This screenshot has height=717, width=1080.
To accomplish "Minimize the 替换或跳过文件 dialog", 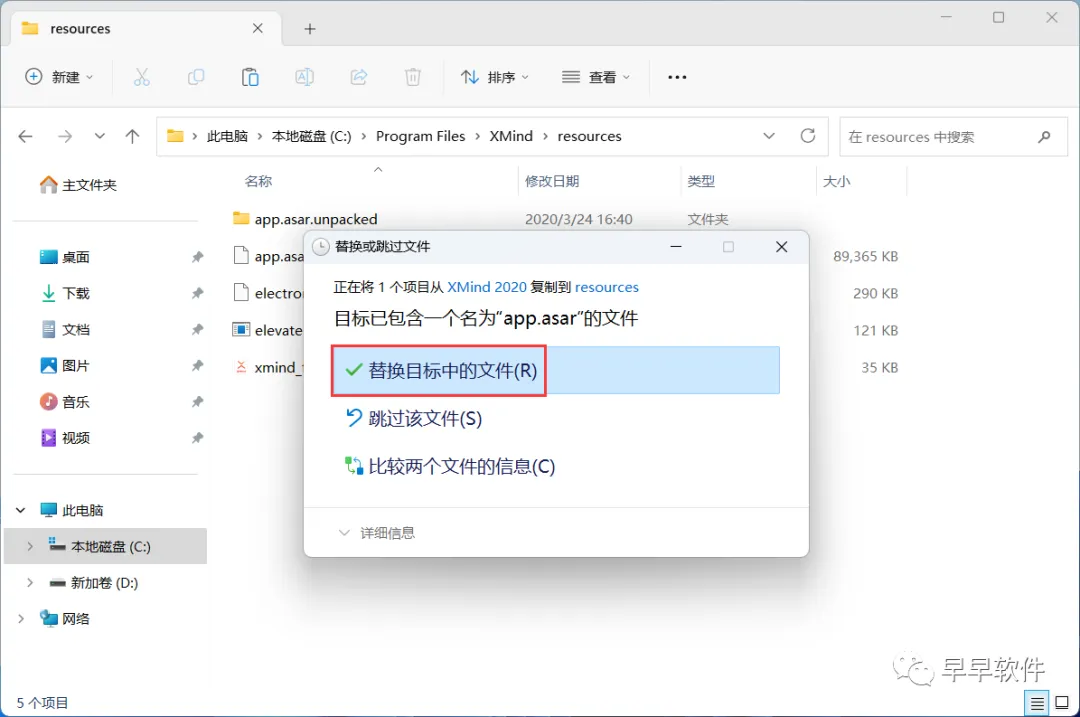I will click(676, 247).
